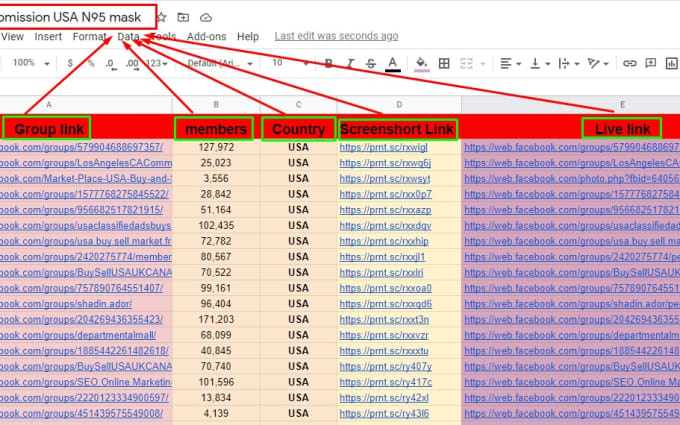
Task: Open the vertical align dropdown
Action: 540,64
